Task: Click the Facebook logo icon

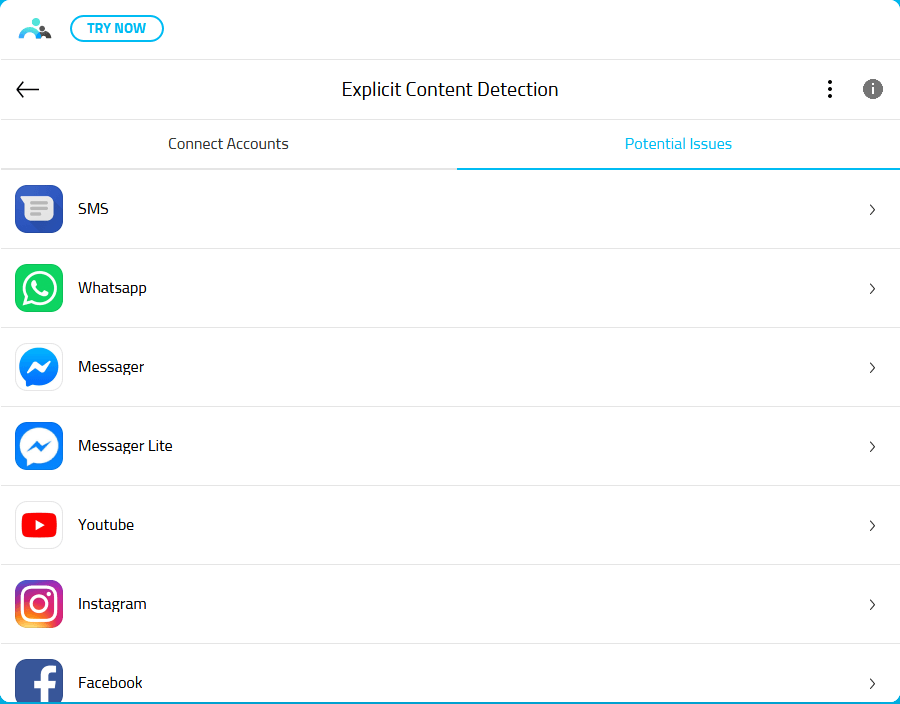Action: [x=39, y=681]
